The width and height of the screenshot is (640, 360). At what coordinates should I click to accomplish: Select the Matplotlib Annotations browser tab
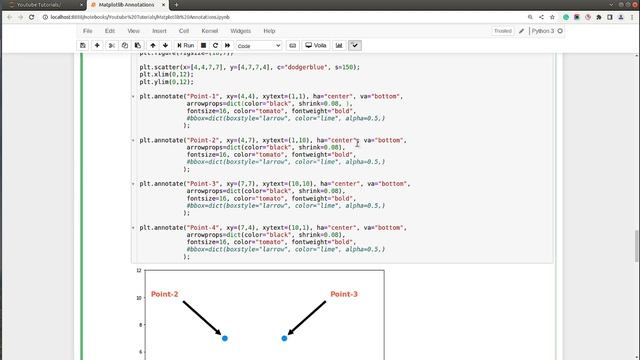point(127,5)
